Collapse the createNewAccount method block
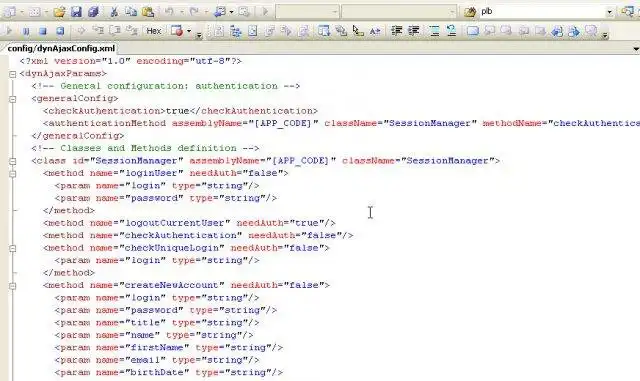The image size is (640, 381). [13, 285]
